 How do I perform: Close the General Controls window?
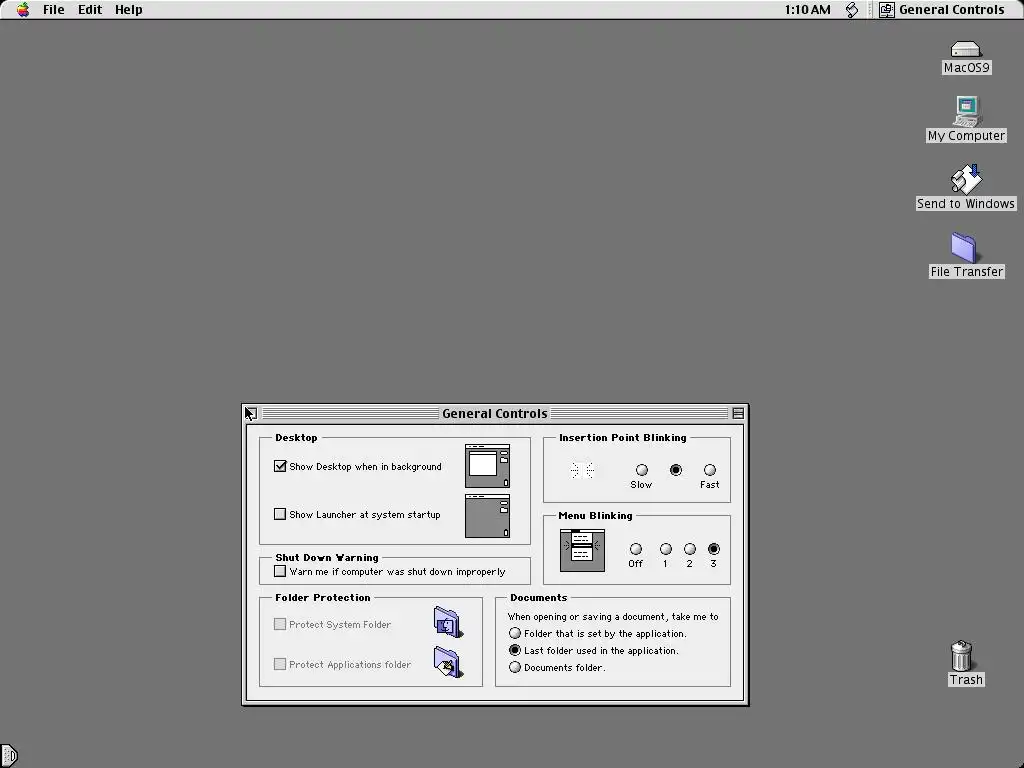click(x=251, y=413)
